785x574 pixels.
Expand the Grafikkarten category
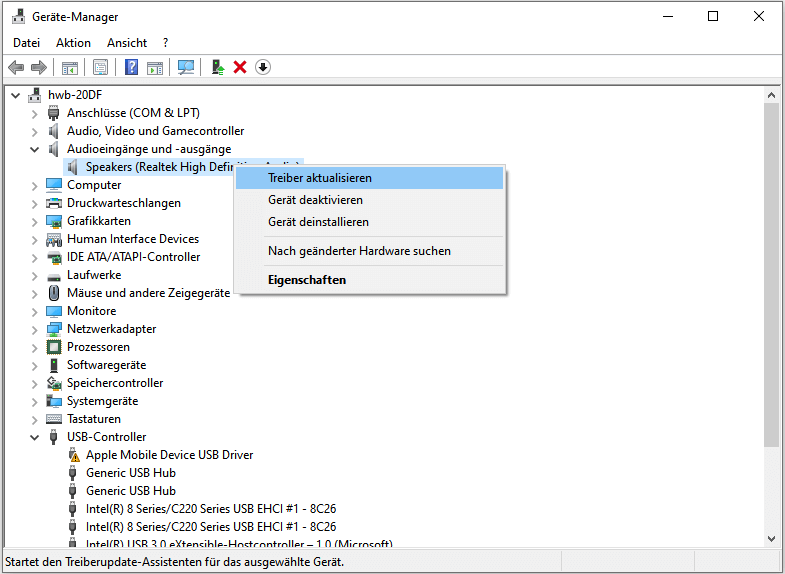click(35, 221)
